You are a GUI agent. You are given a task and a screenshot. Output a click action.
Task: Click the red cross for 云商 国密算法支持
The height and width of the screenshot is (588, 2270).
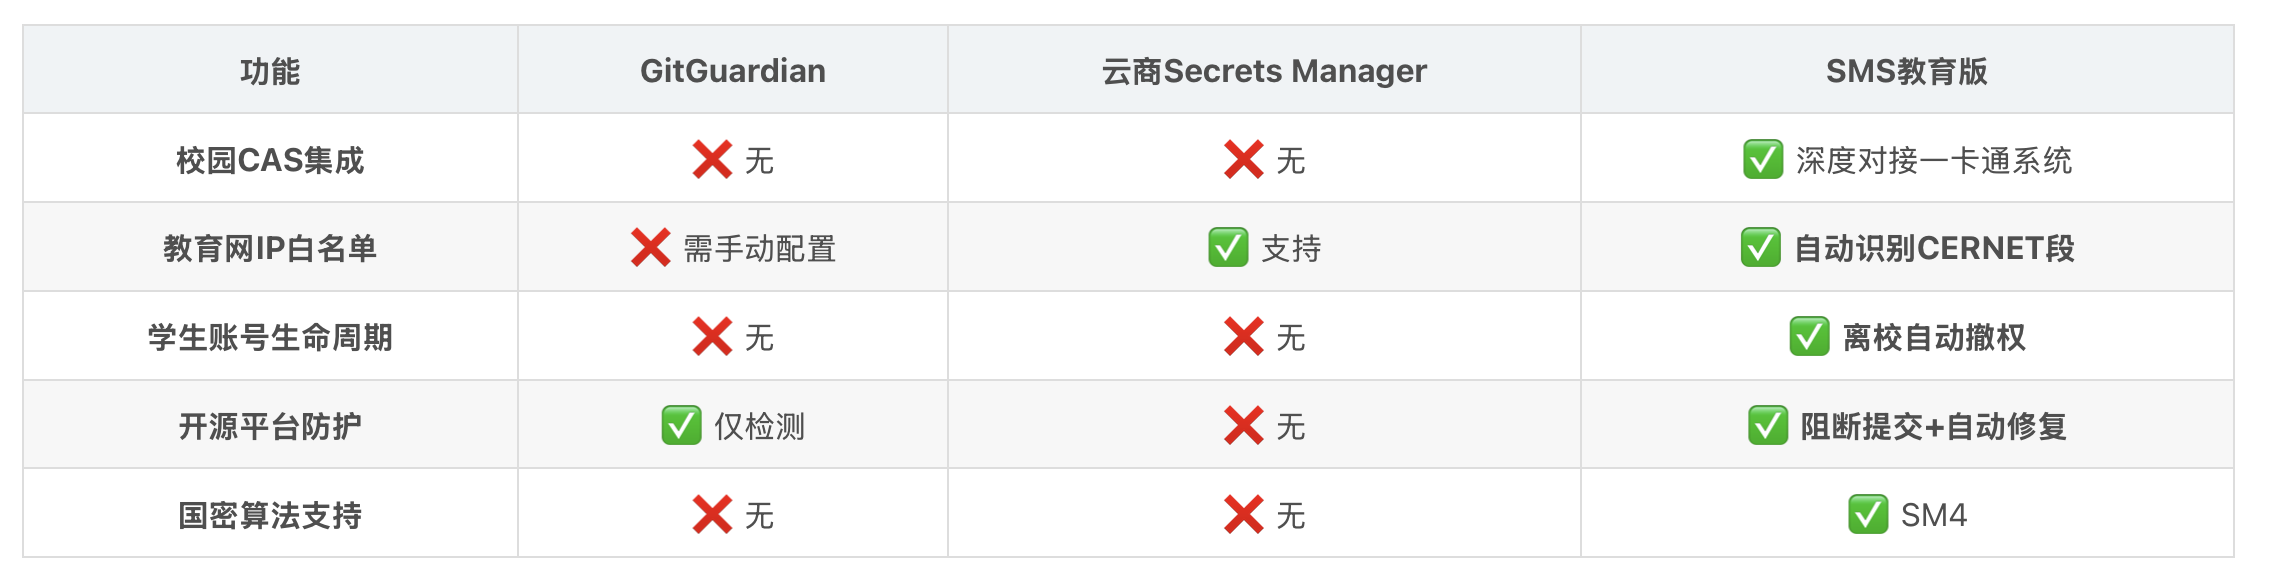click(x=1244, y=515)
